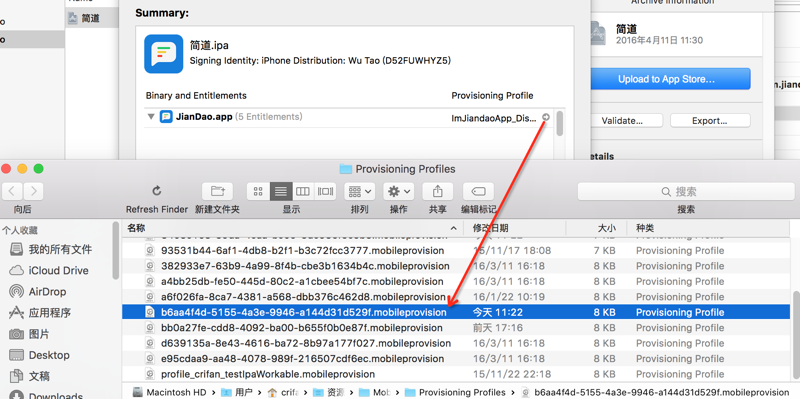800x399 pixels.
Task: Sort by 名称 column header
Action: coord(292,228)
